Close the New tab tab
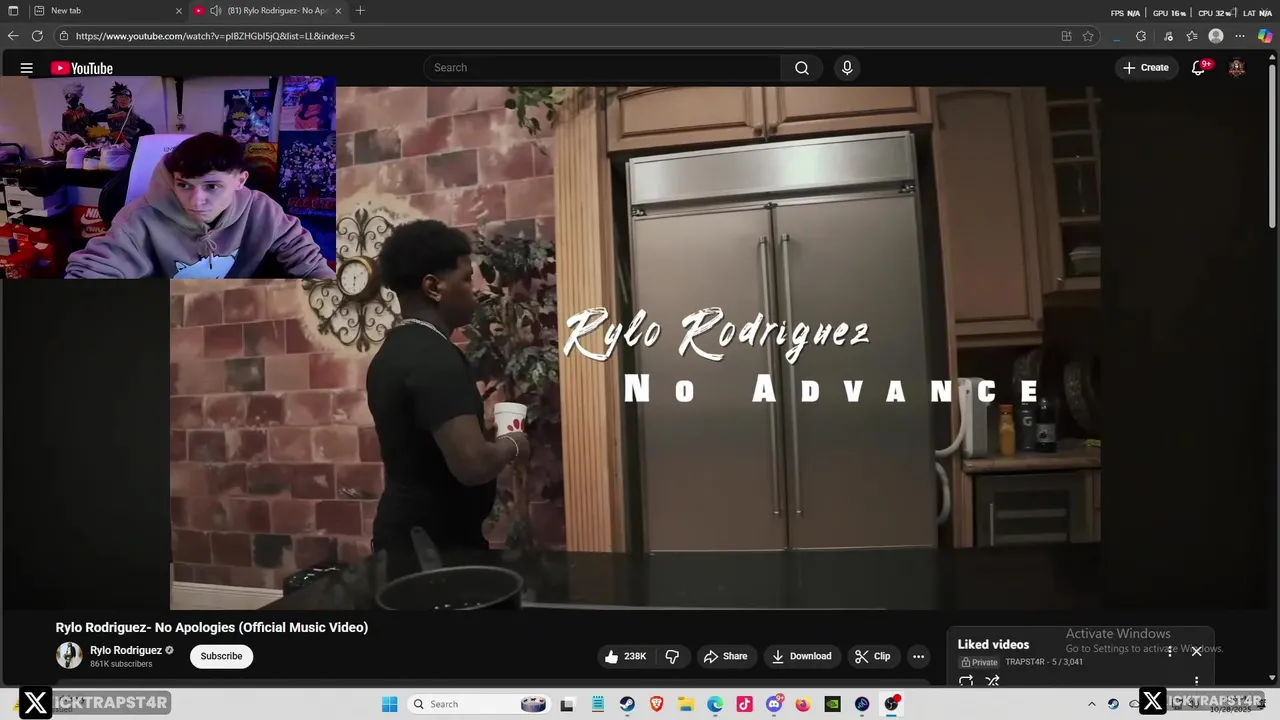The width and height of the screenshot is (1280, 720). coord(179,11)
